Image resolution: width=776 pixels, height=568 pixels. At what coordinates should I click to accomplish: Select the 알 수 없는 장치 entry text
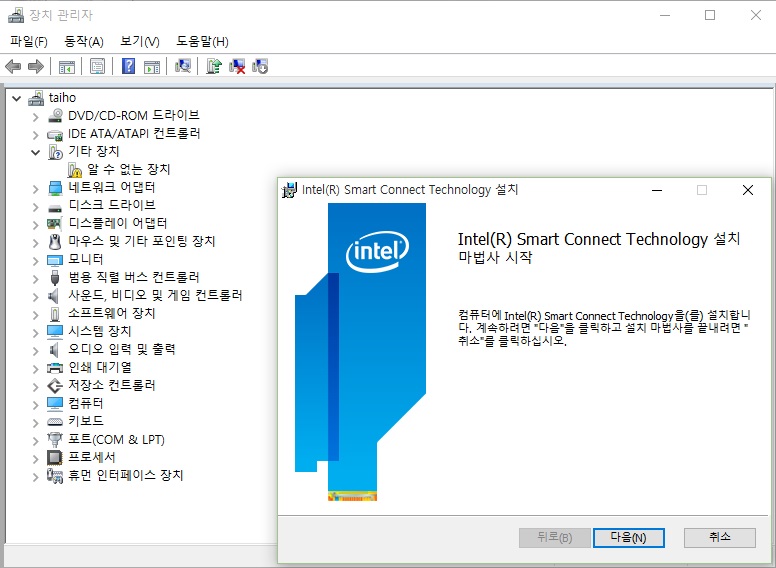[129, 170]
